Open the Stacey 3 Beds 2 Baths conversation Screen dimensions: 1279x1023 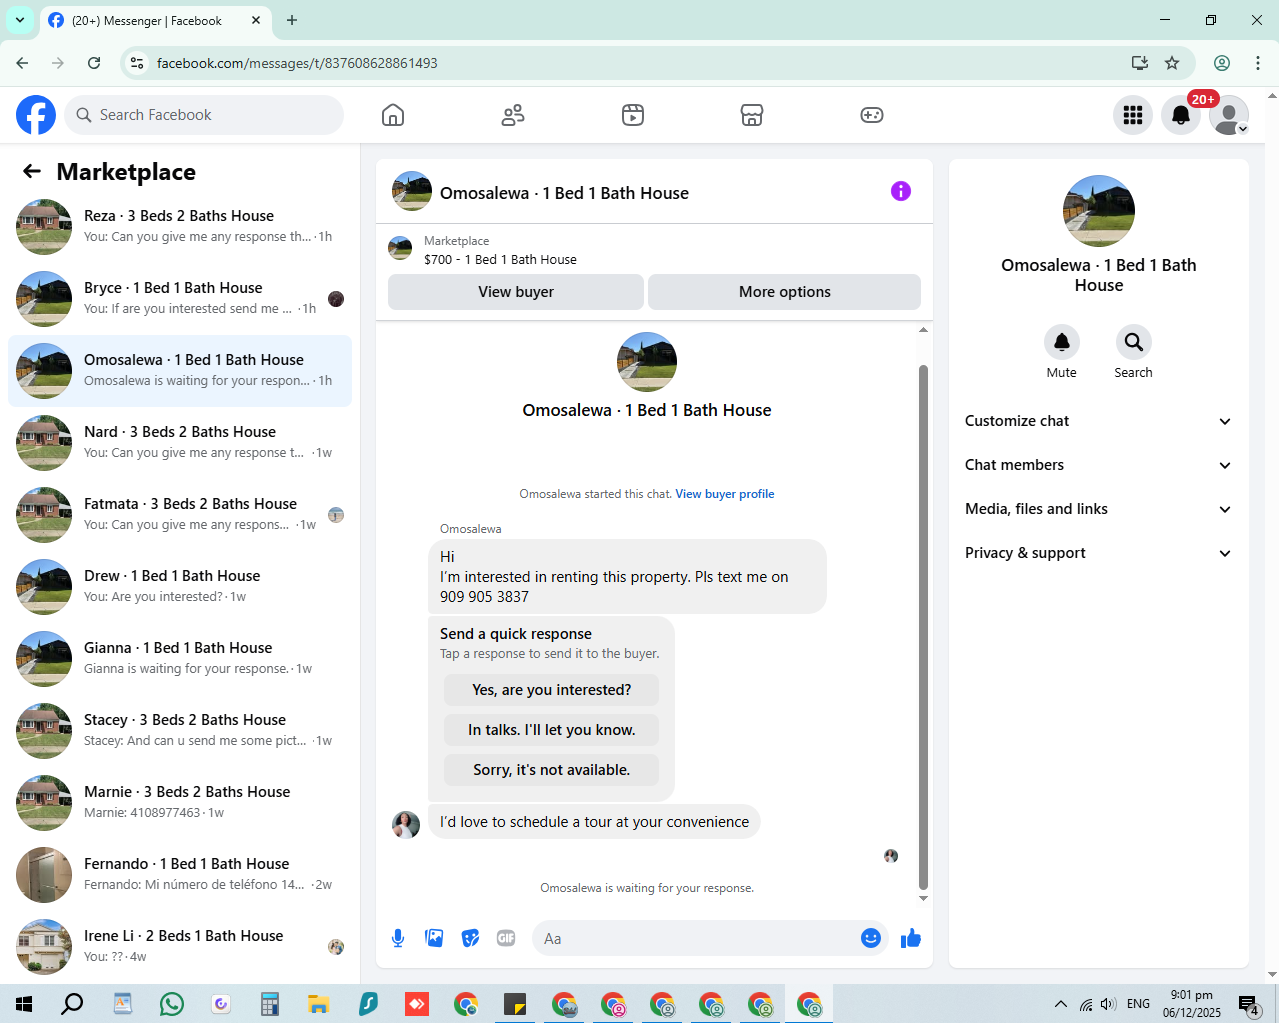180,731
